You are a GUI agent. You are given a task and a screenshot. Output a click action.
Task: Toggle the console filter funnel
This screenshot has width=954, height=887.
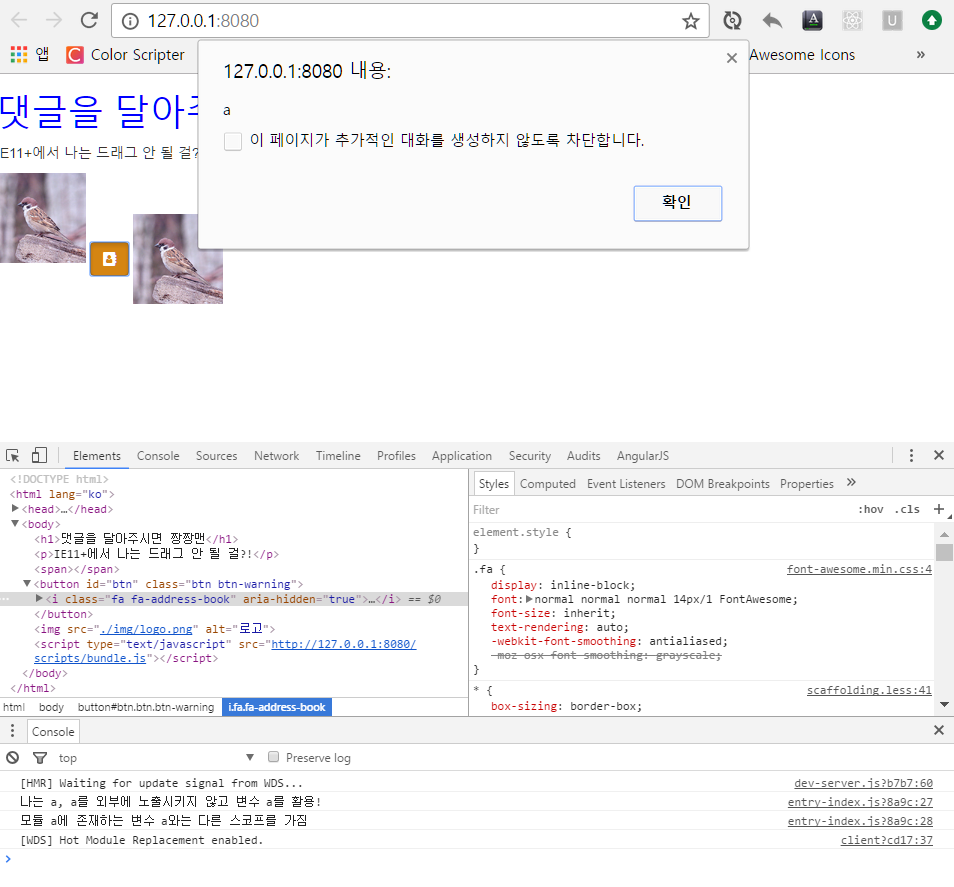click(x=40, y=757)
